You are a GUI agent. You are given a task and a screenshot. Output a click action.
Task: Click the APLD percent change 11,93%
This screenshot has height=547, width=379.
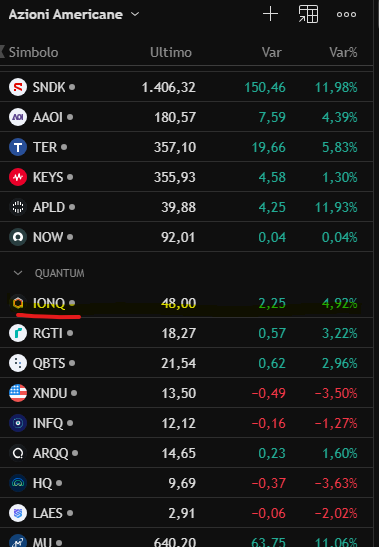pos(336,207)
